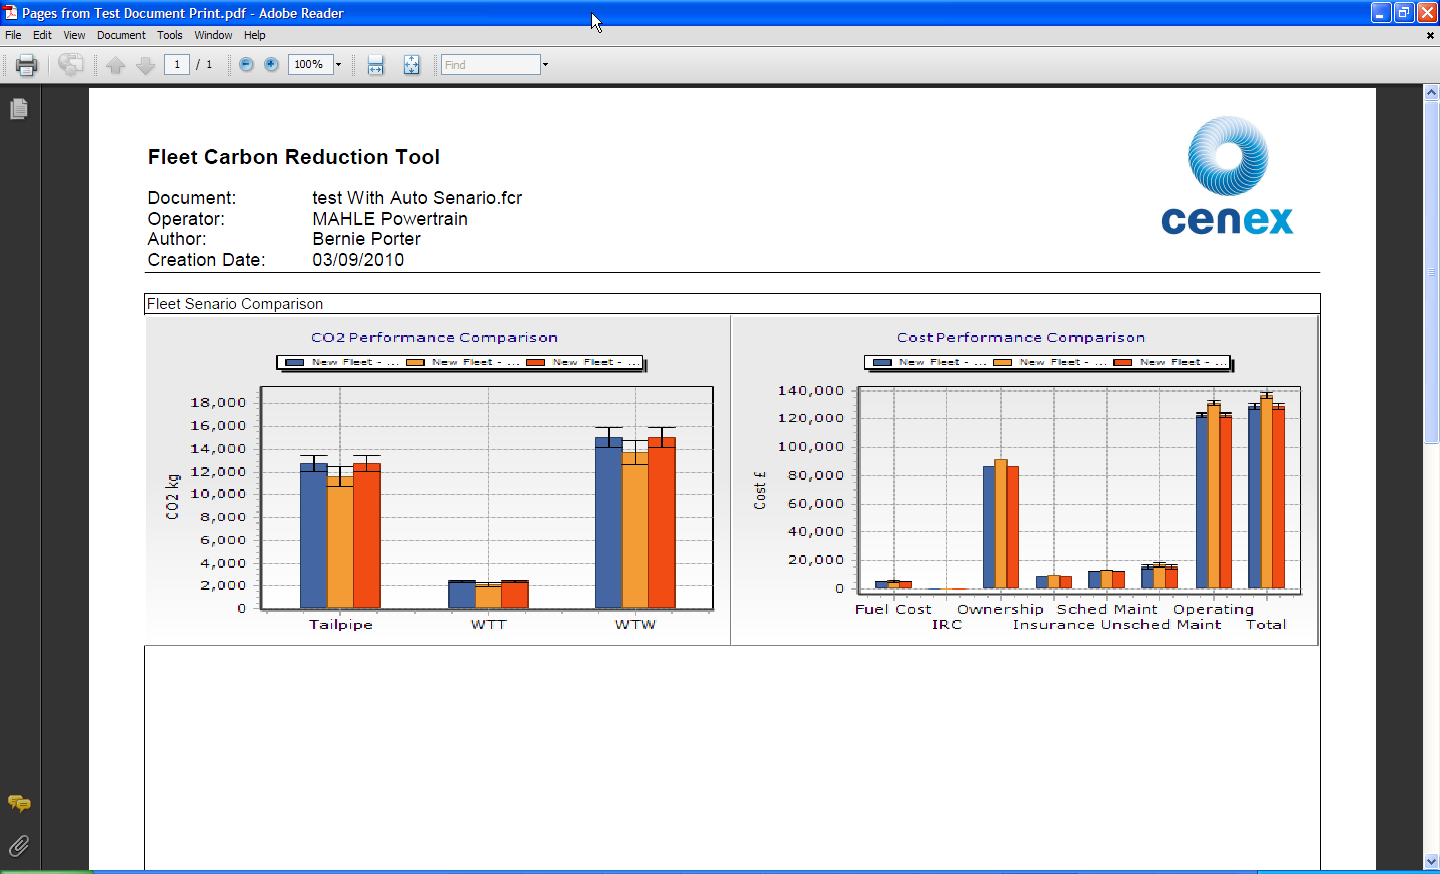Open the zoom percentage dropdown arrow
This screenshot has height=874, width=1440.
coord(338,65)
